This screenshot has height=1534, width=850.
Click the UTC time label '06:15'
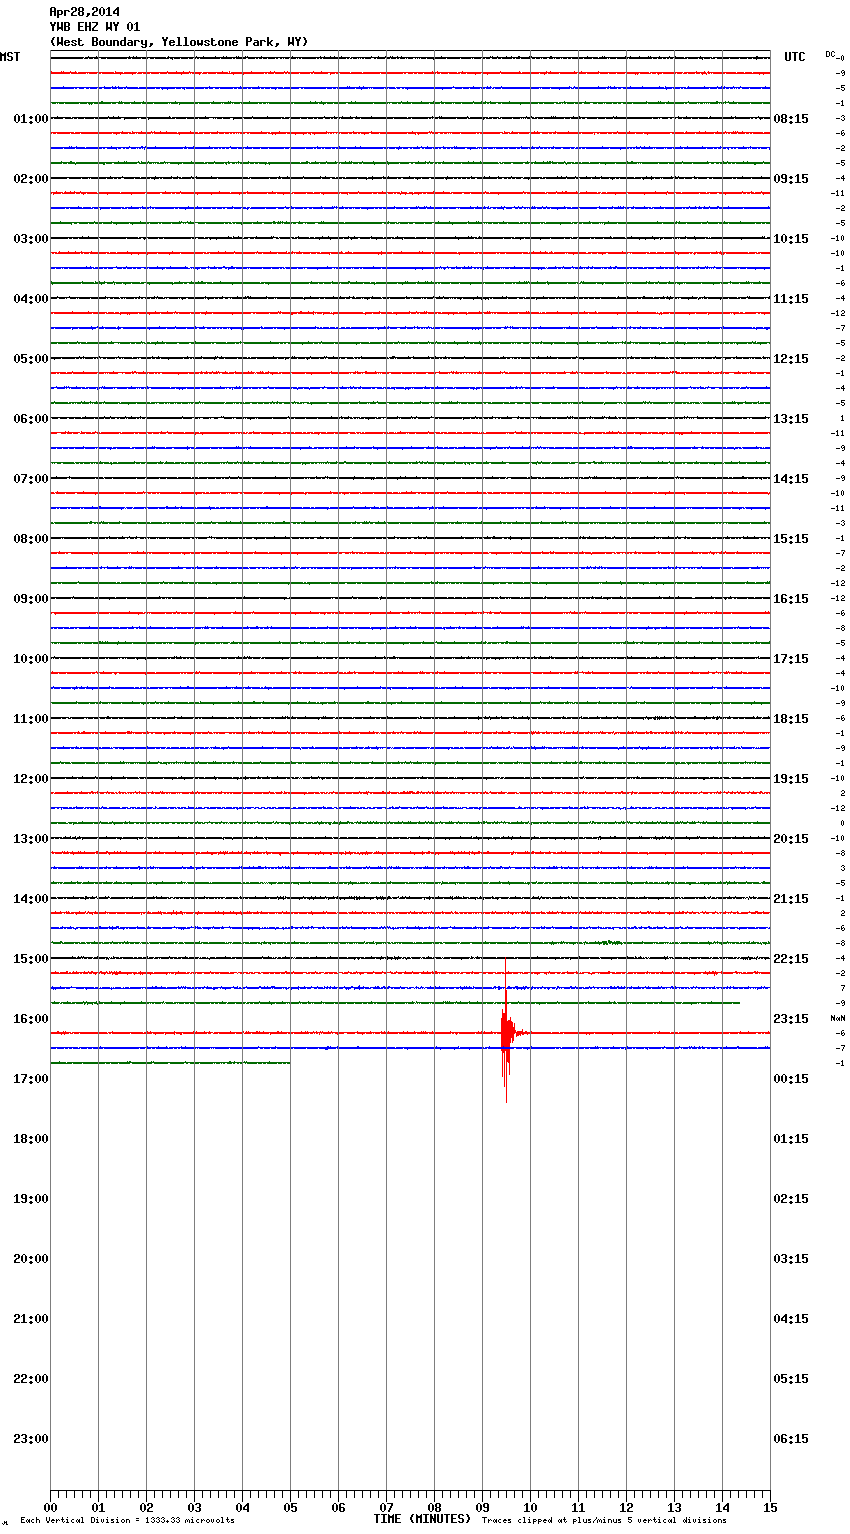tap(791, 1439)
